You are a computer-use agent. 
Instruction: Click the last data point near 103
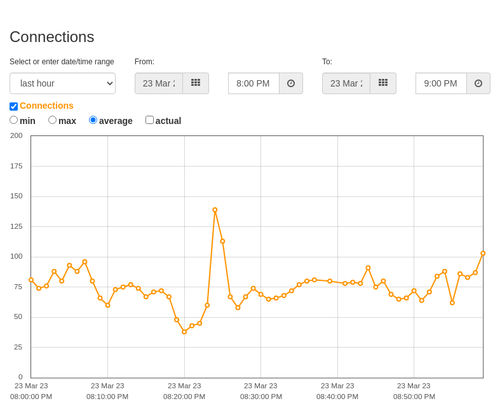coord(483,253)
